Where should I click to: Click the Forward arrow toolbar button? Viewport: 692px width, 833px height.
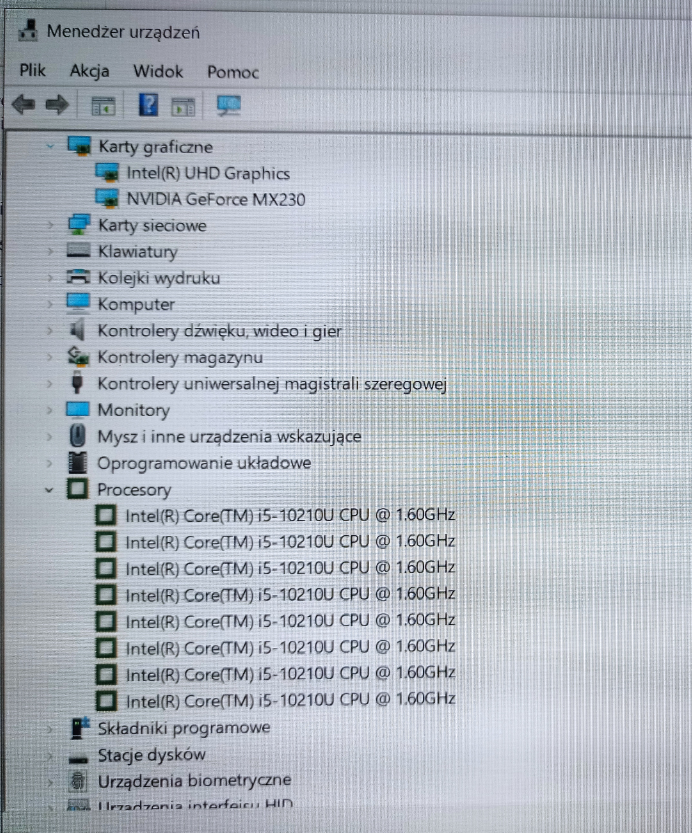(57, 104)
